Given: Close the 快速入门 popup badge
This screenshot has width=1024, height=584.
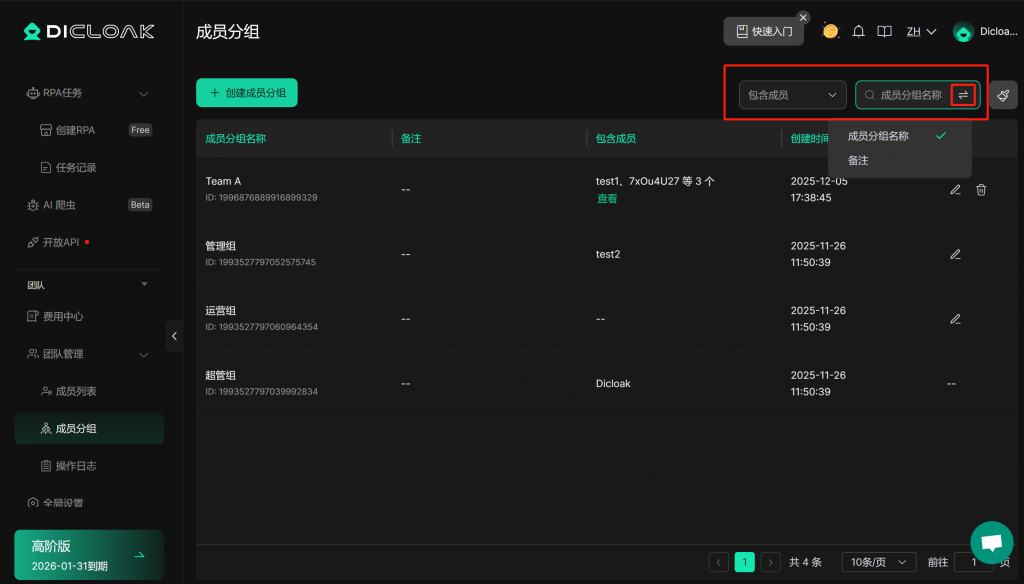Looking at the screenshot, I should click(803, 17).
